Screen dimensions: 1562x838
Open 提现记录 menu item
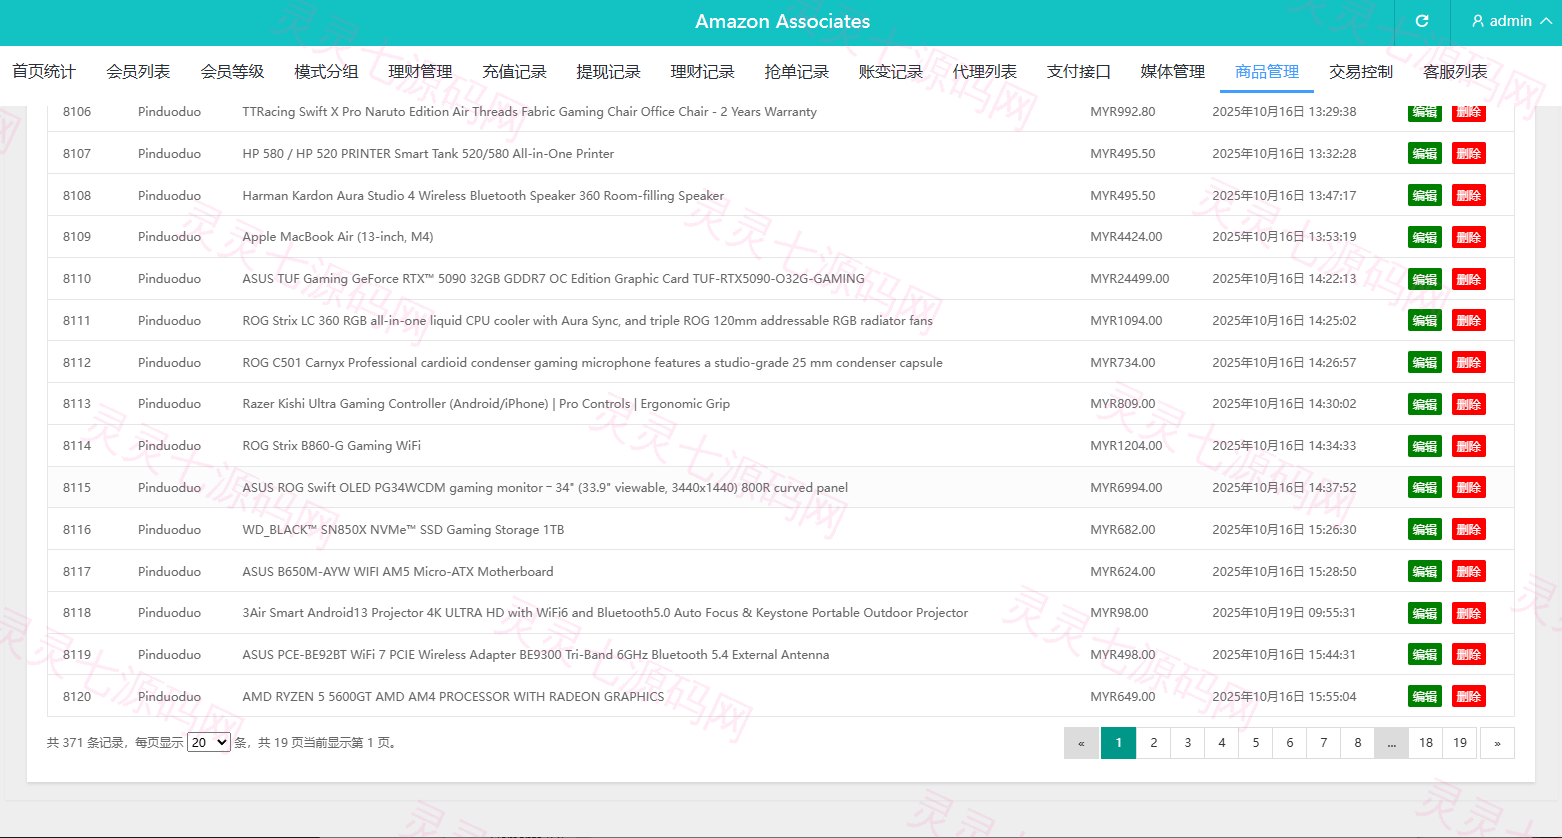pyautogui.click(x=608, y=71)
